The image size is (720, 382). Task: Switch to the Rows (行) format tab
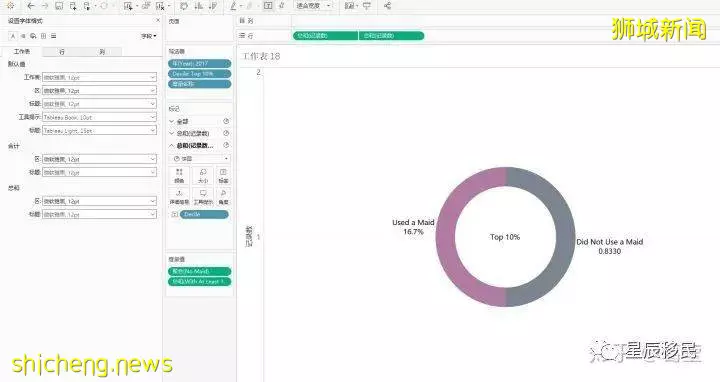click(62, 52)
